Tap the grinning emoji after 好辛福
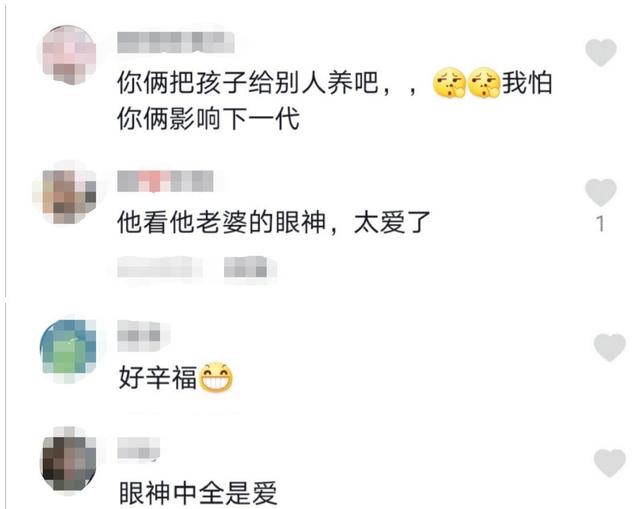The width and height of the screenshot is (640, 509). click(x=216, y=377)
